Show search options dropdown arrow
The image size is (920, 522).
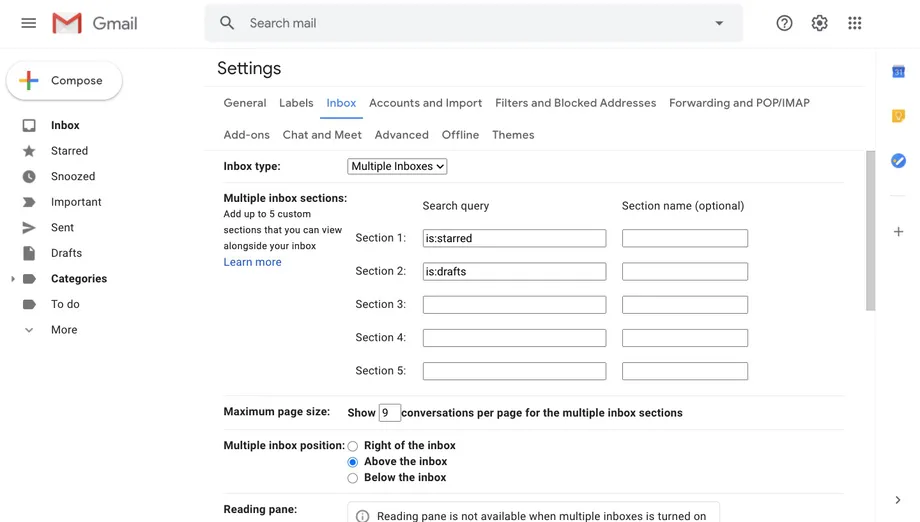[719, 23]
